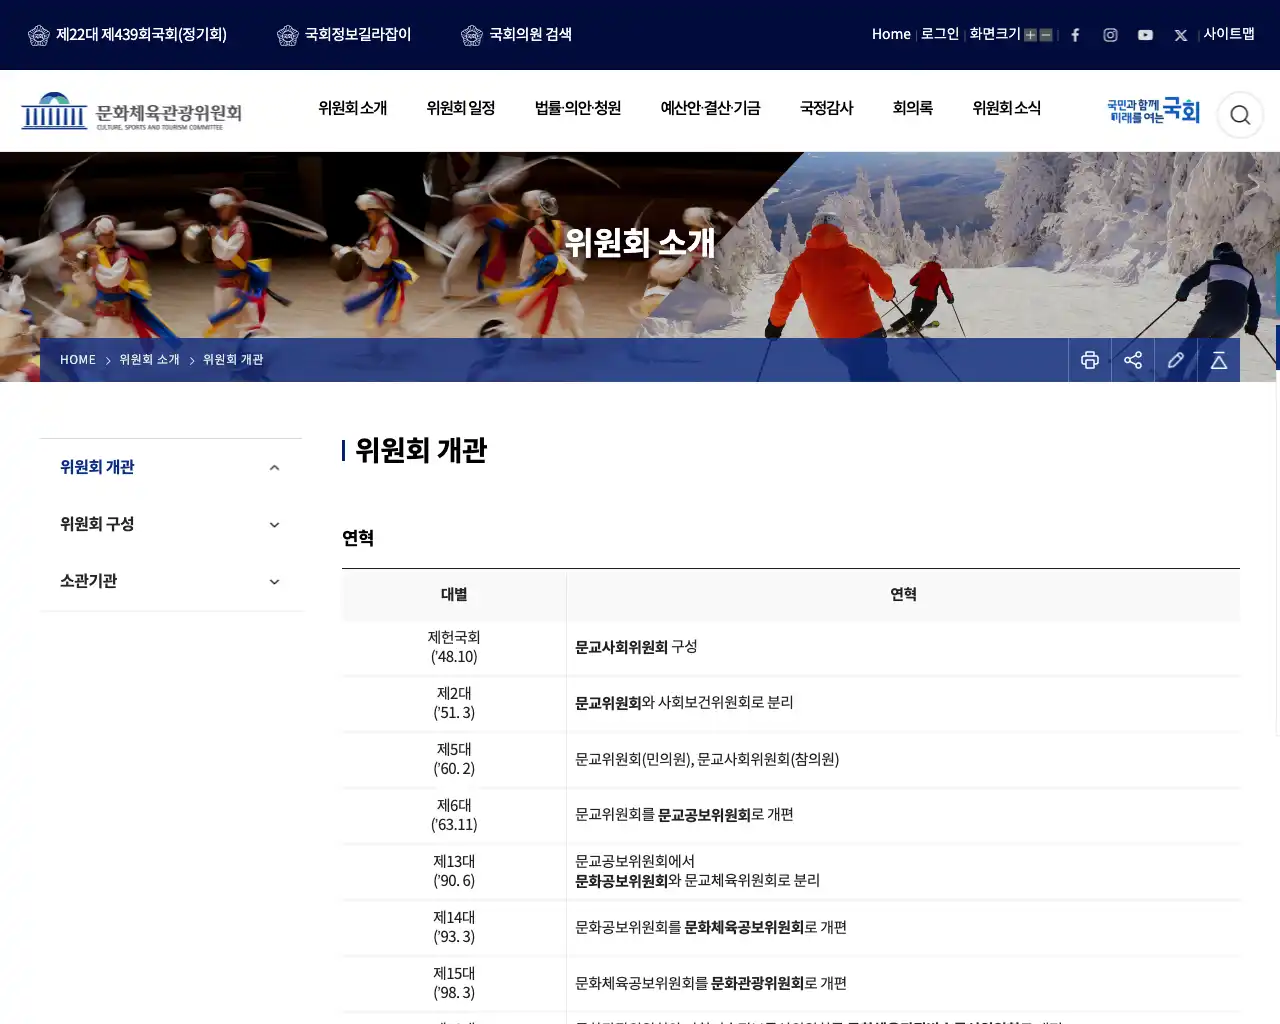Go to Home link in top bar
Screen dimensions: 1280x1024
[x=891, y=34]
